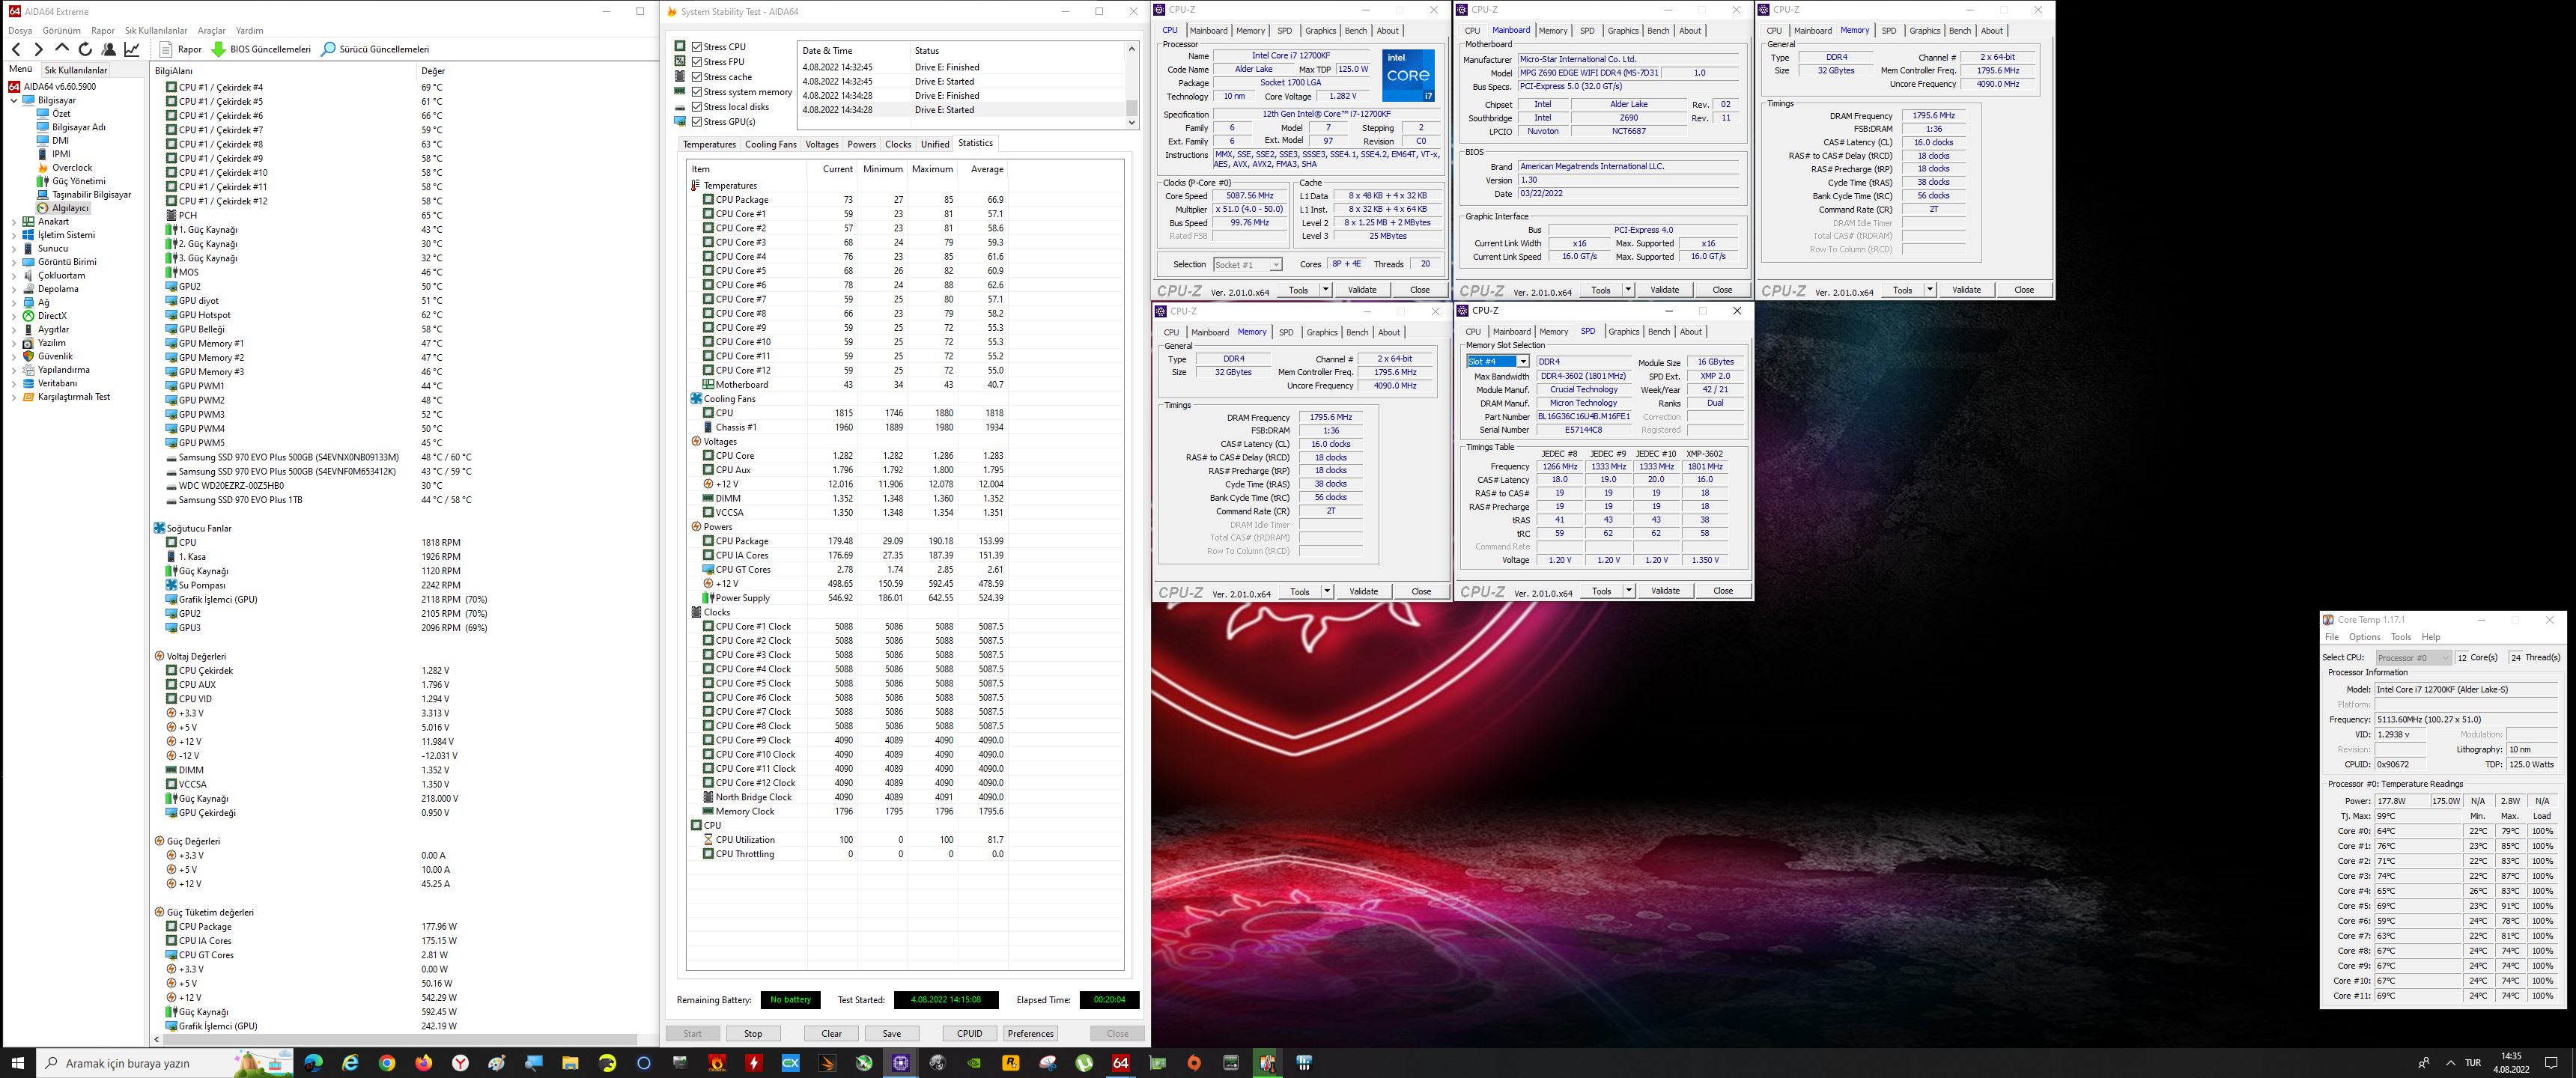Open Processor #0 dropdown in Core Temp
Image resolution: width=2576 pixels, height=1078 pixels.
click(2413, 657)
